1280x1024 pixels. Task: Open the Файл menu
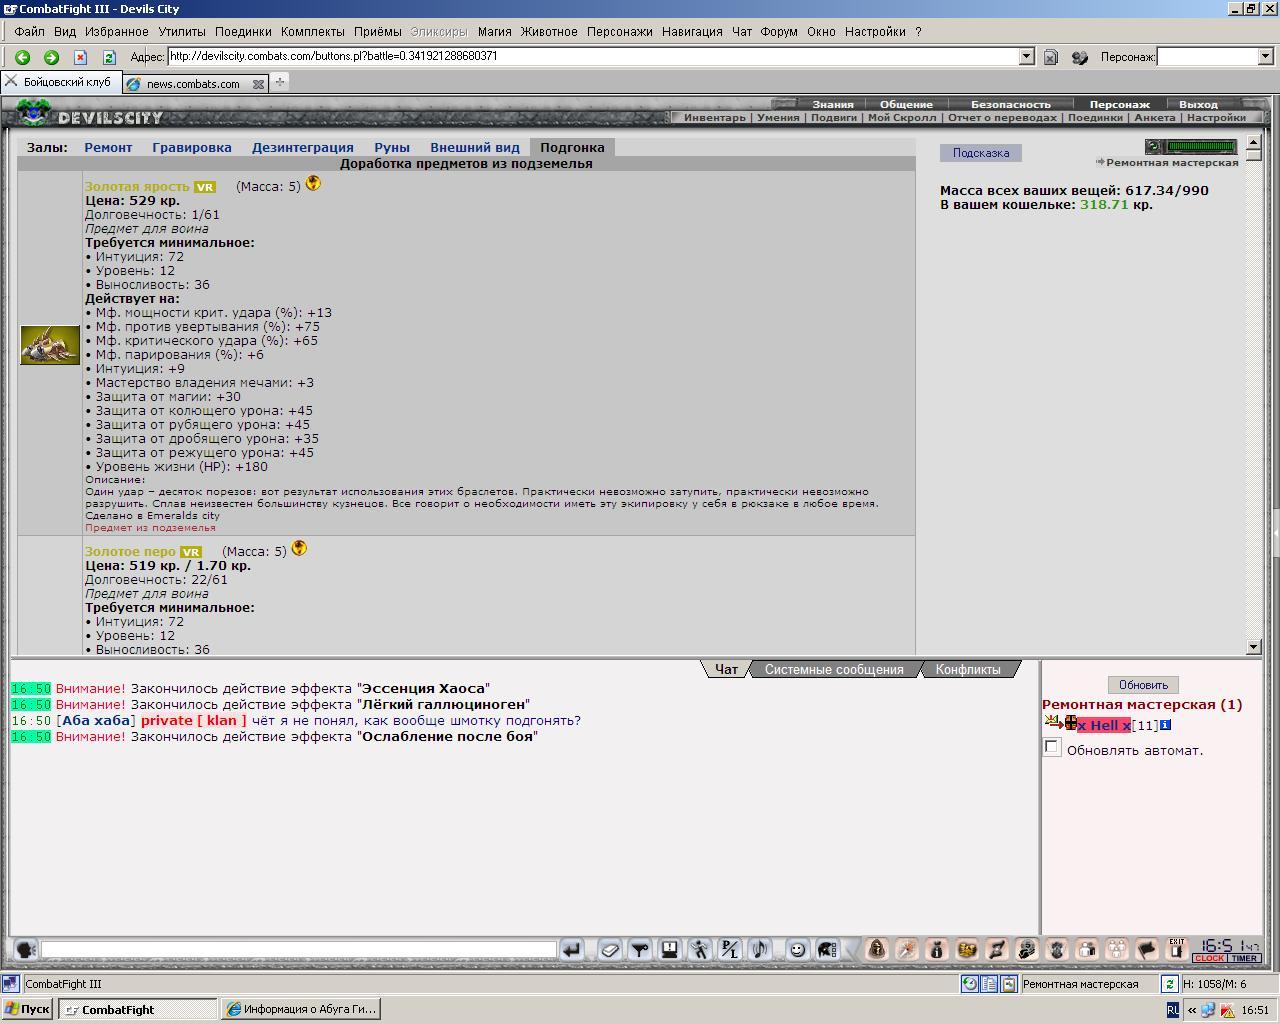[29, 31]
